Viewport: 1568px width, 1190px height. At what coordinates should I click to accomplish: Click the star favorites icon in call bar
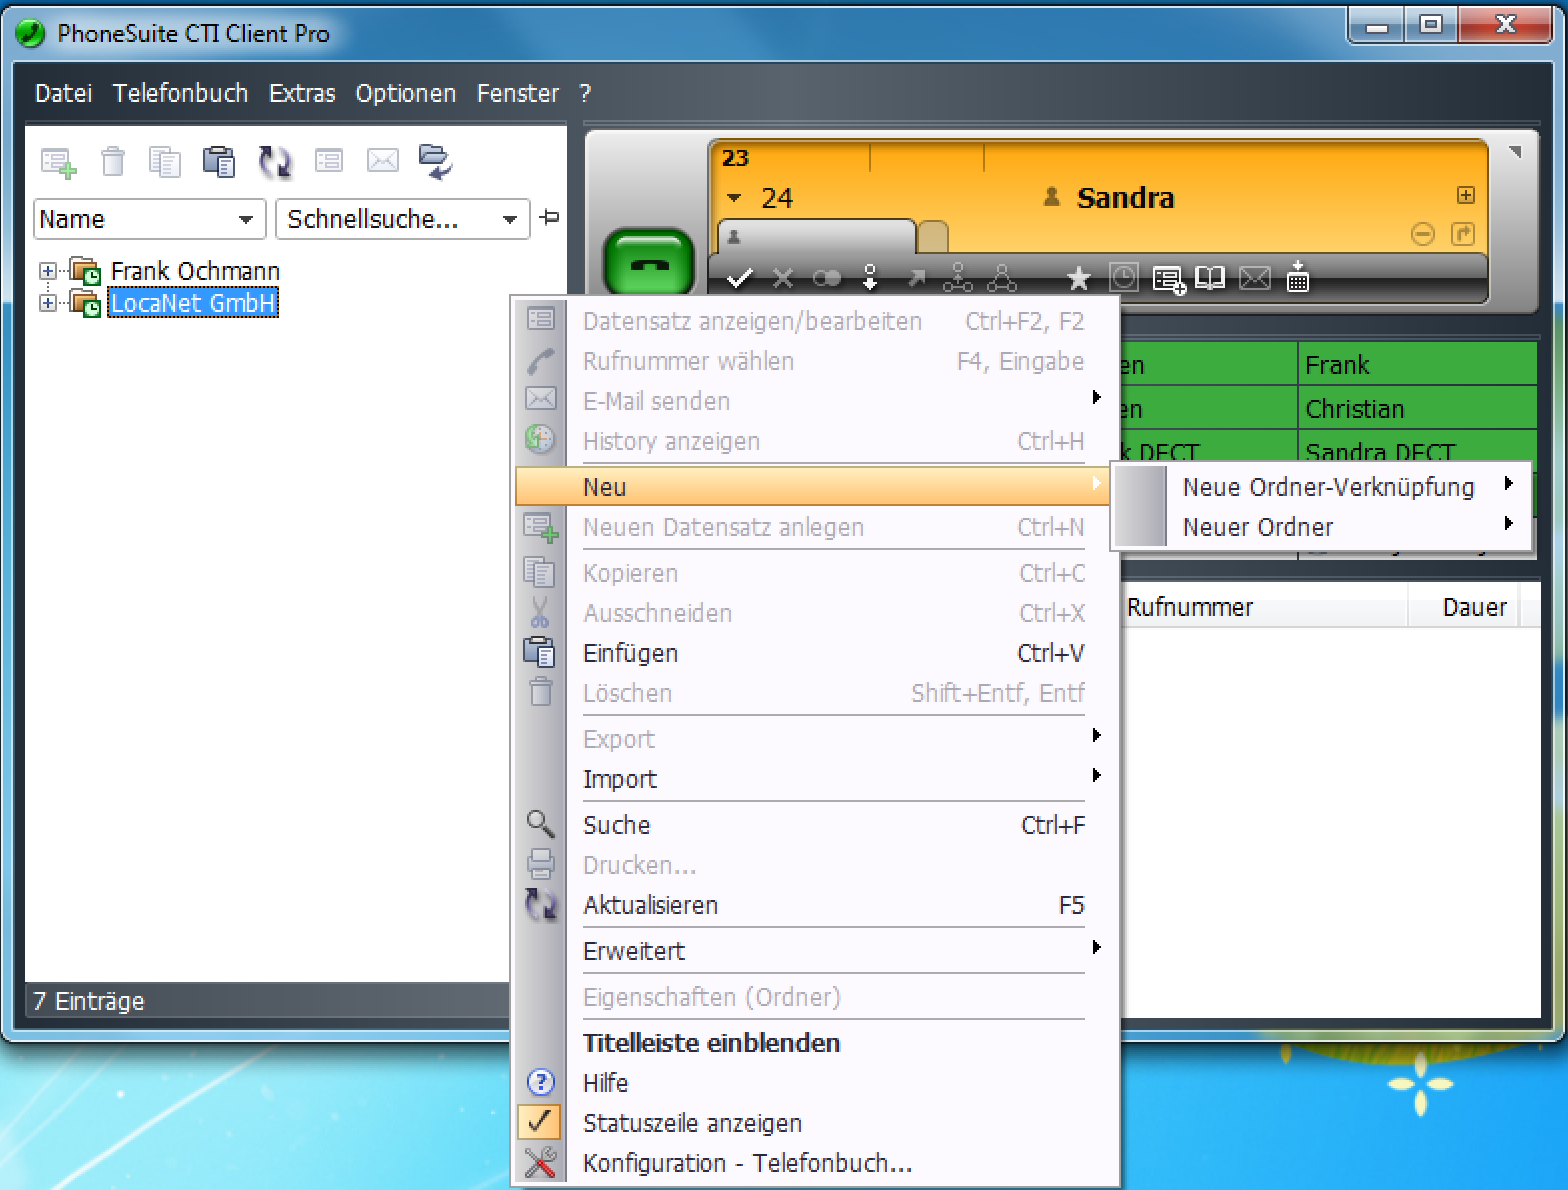(1078, 279)
